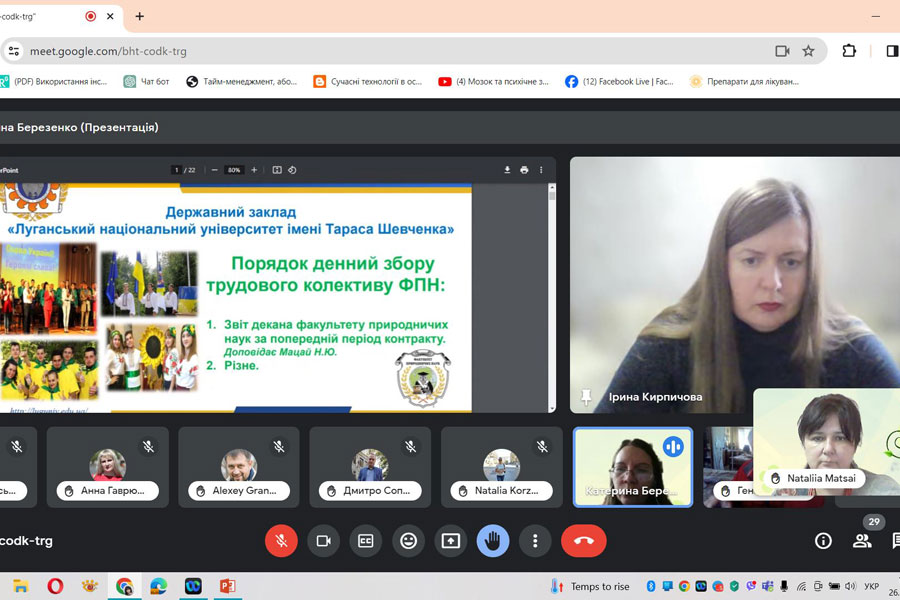Click the PDF page number field
The width and height of the screenshot is (900, 600).
click(177, 170)
